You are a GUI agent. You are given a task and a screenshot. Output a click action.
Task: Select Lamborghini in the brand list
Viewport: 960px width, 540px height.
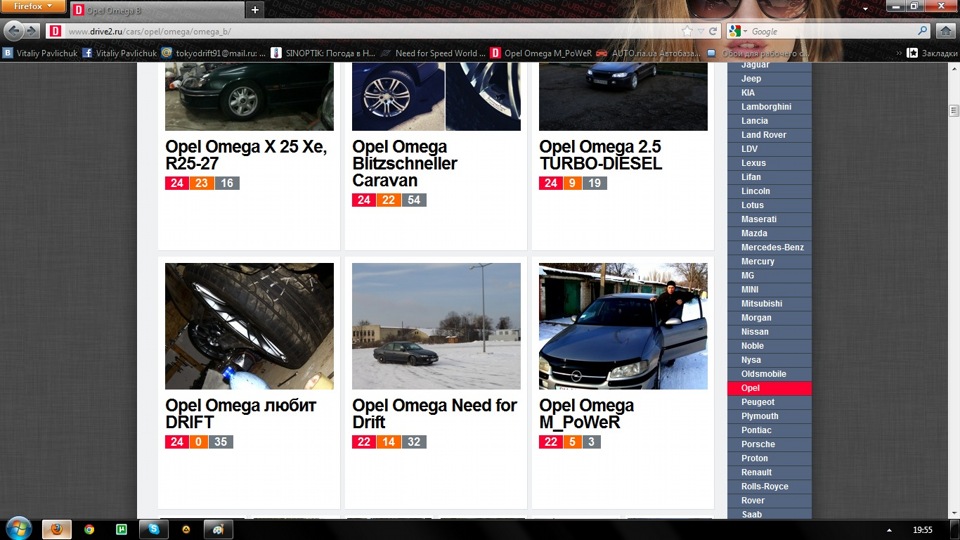770,107
